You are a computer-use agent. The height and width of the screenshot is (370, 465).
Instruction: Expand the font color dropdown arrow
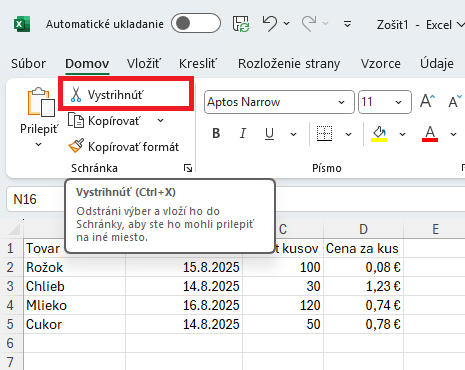click(x=453, y=134)
